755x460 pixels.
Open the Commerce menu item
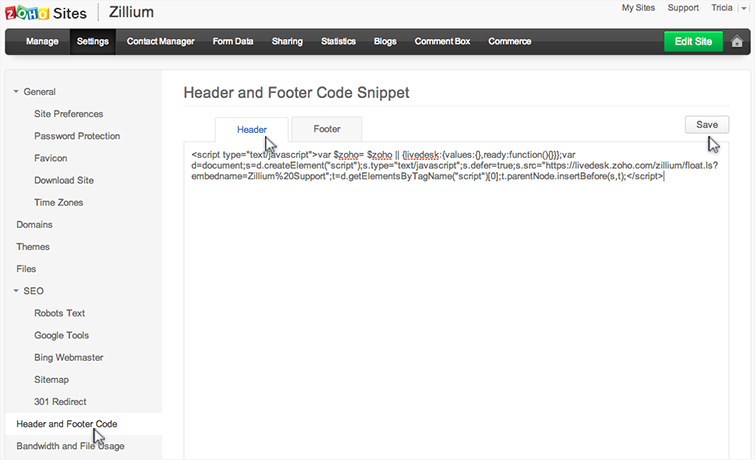click(509, 41)
